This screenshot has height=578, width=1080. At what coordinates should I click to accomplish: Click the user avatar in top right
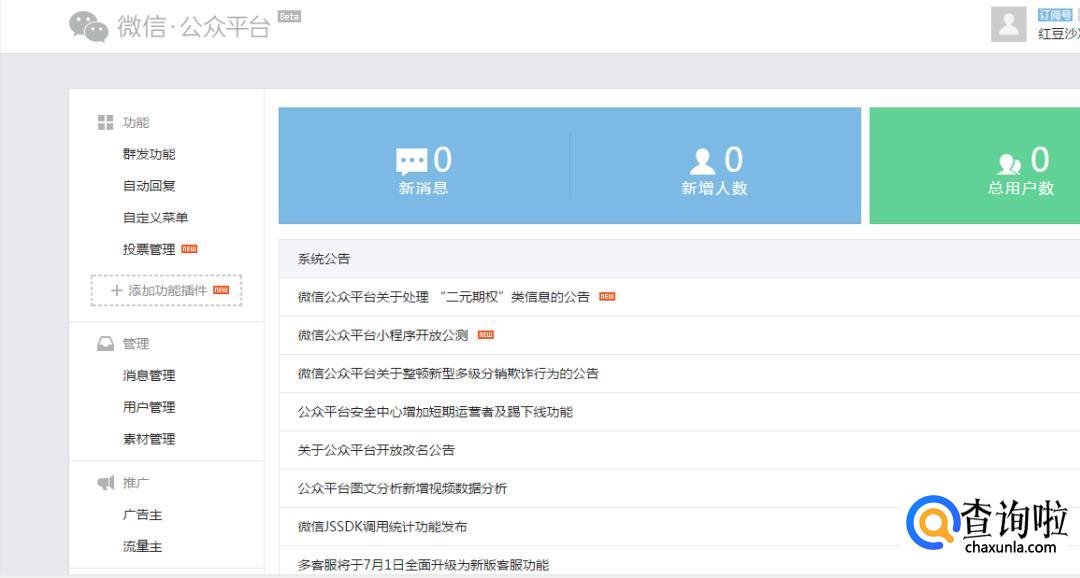coord(1008,25)
